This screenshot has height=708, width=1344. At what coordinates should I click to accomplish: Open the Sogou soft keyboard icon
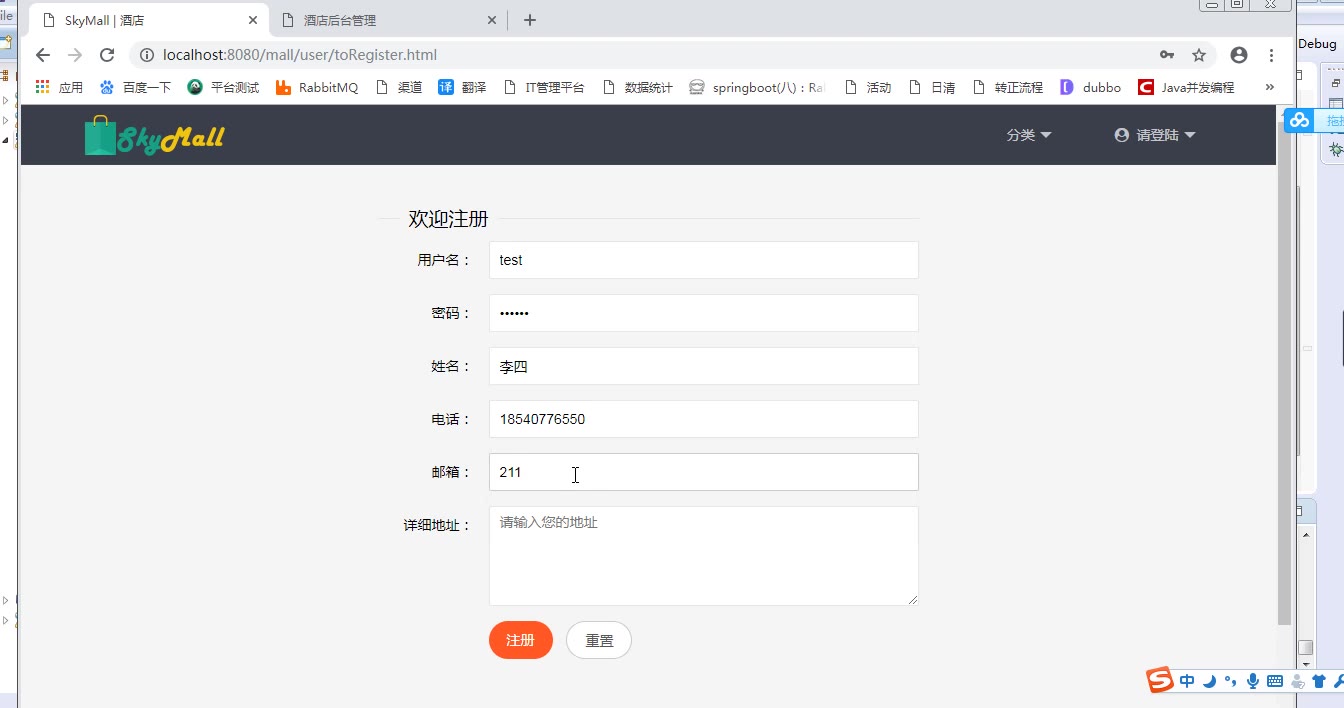pos(1275,681)
